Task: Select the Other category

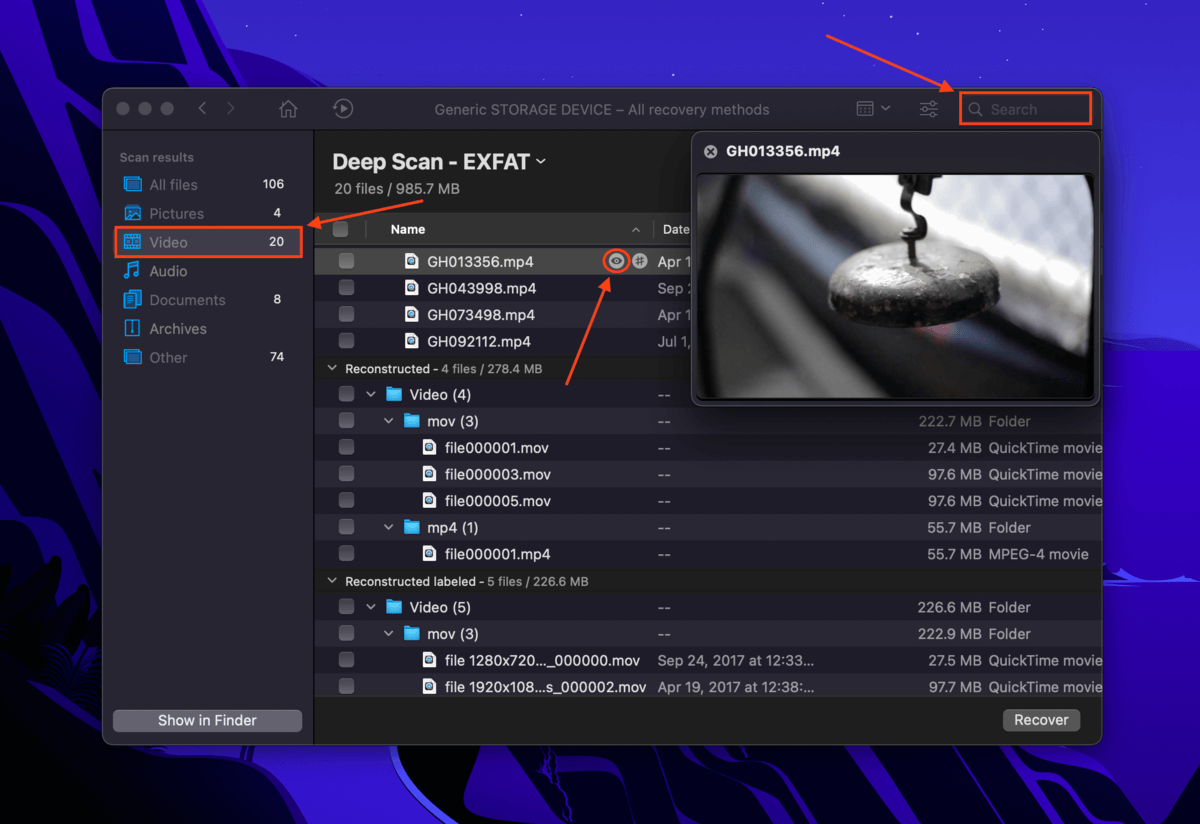Action: 208,357
